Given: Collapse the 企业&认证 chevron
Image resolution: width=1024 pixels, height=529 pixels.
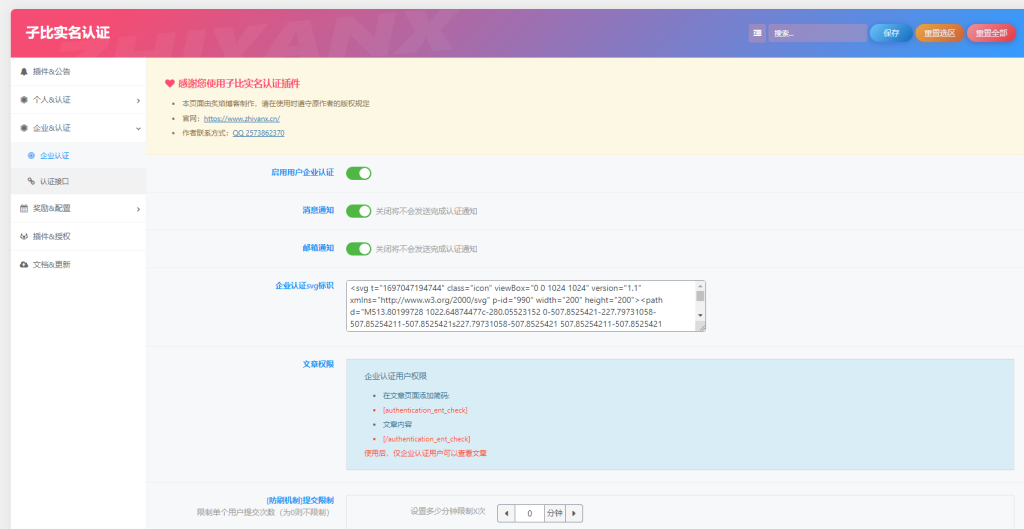Looking at the screenshot, I should click(x=138, y=129).
